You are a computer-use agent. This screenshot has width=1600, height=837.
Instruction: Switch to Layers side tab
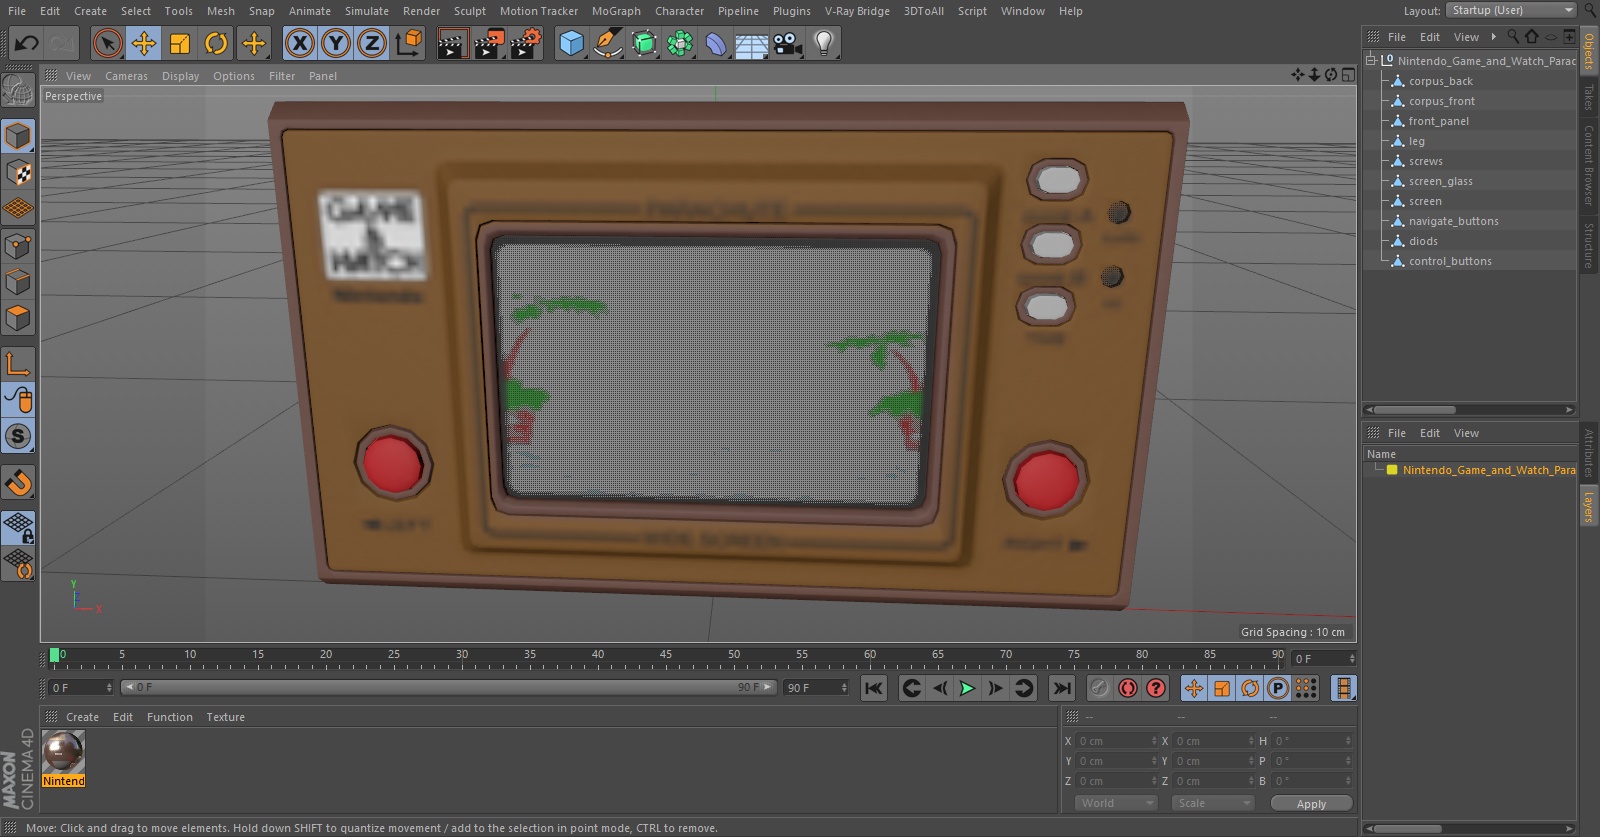(x=1589, y=507)
